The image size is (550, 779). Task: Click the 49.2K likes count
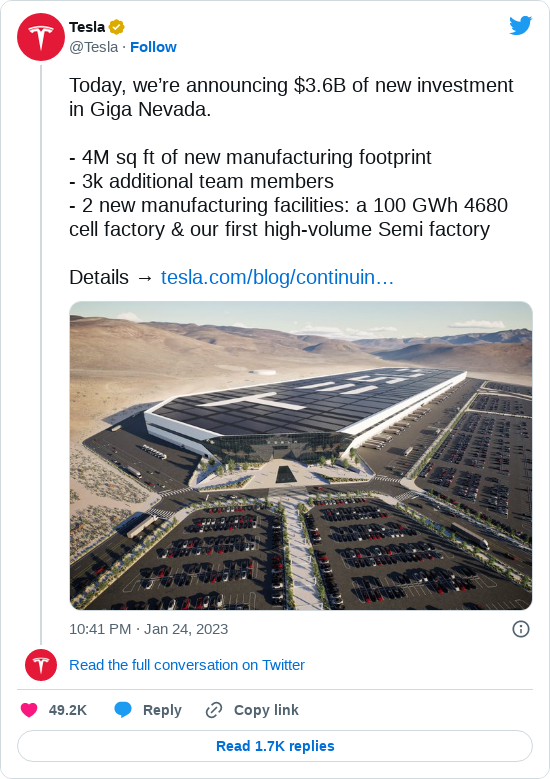[x=68, y=710]
